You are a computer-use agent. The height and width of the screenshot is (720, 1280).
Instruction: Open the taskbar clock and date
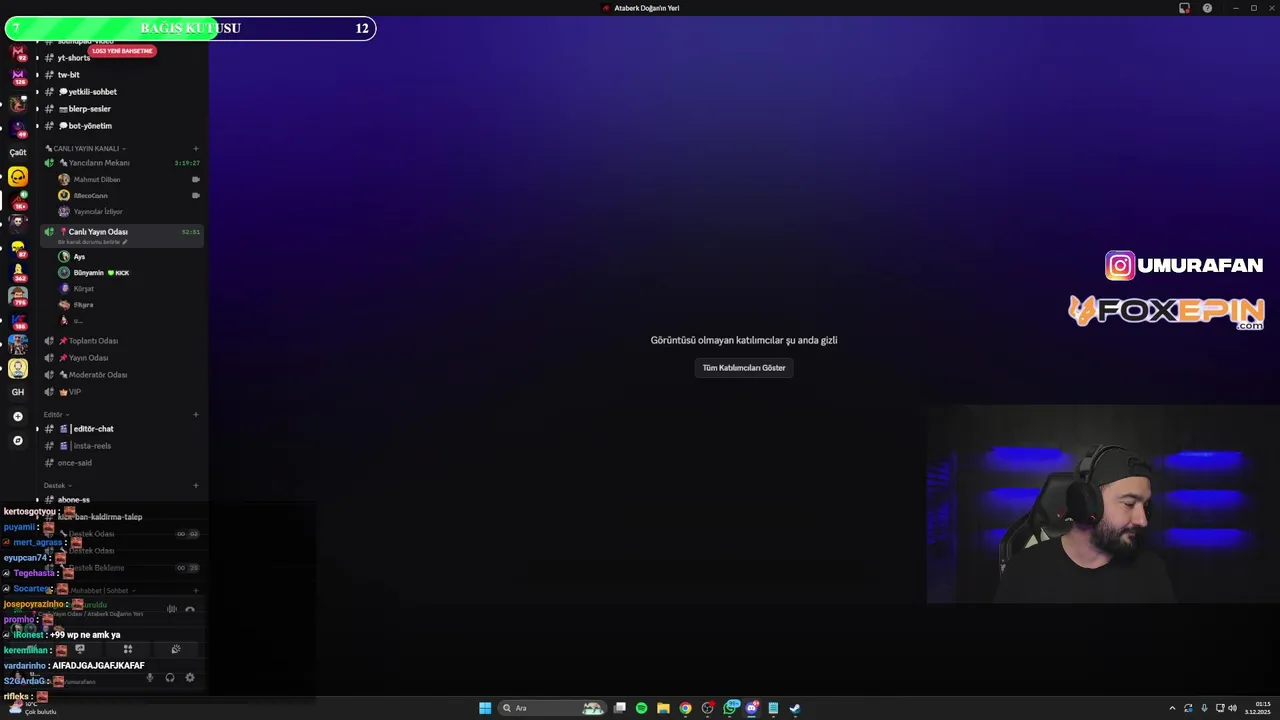[x=1258, y=708]
